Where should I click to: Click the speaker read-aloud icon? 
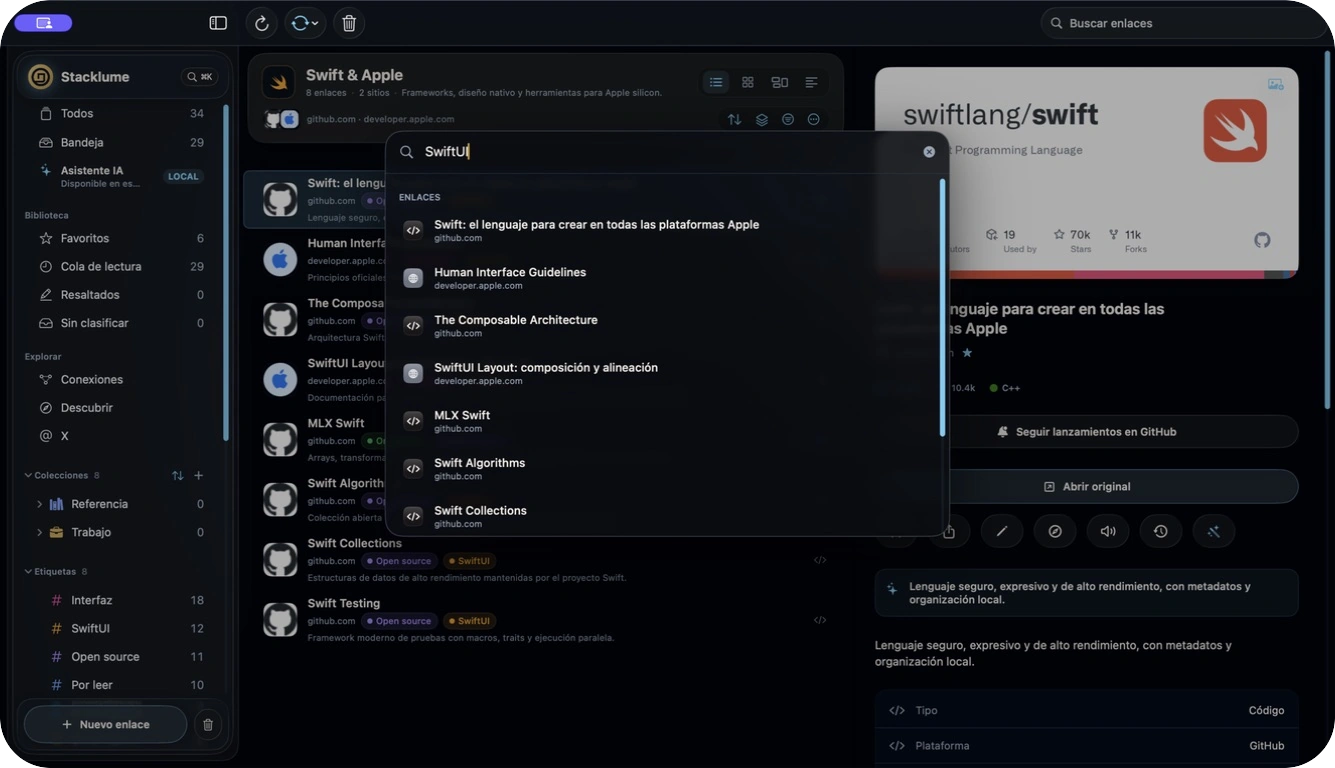(1108, 531)
